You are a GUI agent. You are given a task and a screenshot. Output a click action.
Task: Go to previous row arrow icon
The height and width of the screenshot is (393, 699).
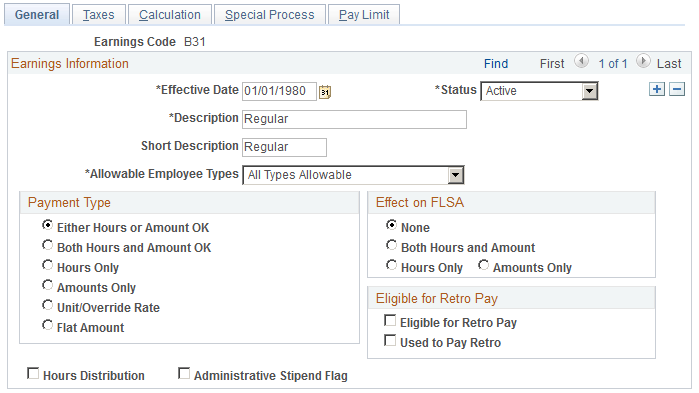coord(581,61)
